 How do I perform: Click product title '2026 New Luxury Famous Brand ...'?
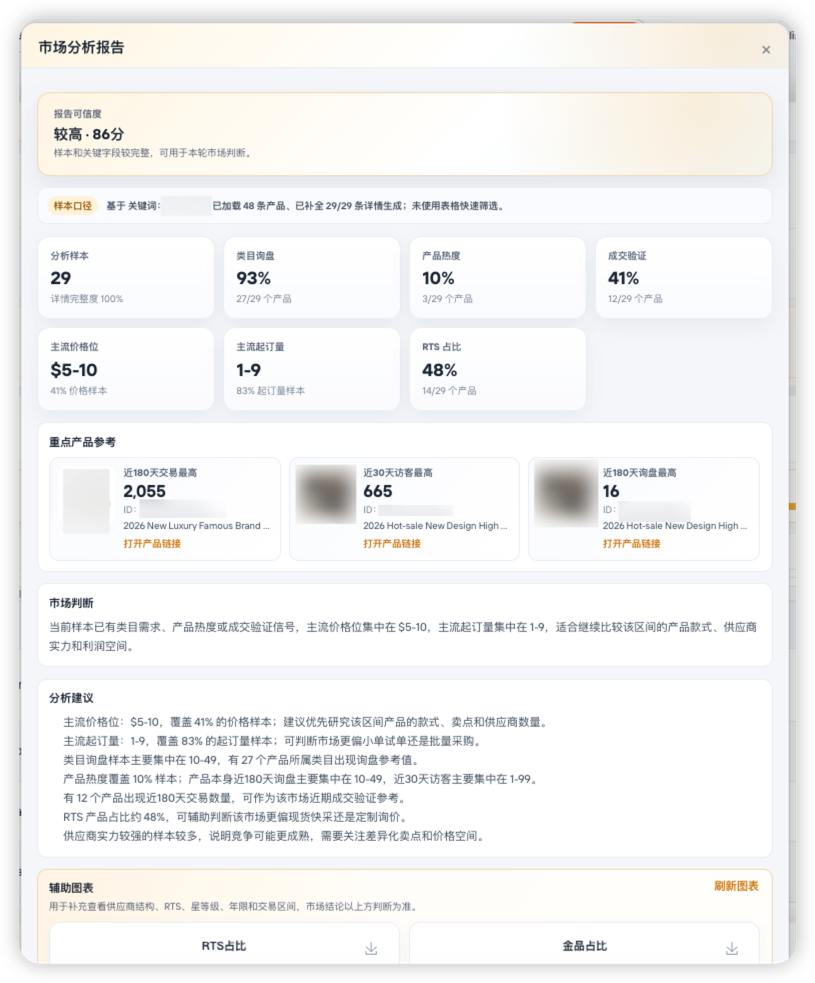tap(196, 526)
